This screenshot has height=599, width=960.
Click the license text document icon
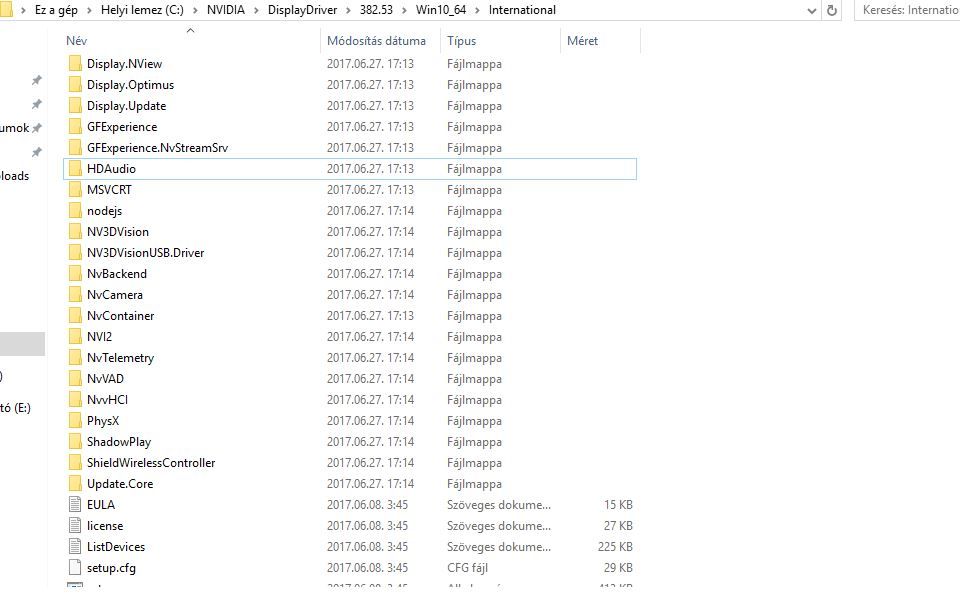75,526
